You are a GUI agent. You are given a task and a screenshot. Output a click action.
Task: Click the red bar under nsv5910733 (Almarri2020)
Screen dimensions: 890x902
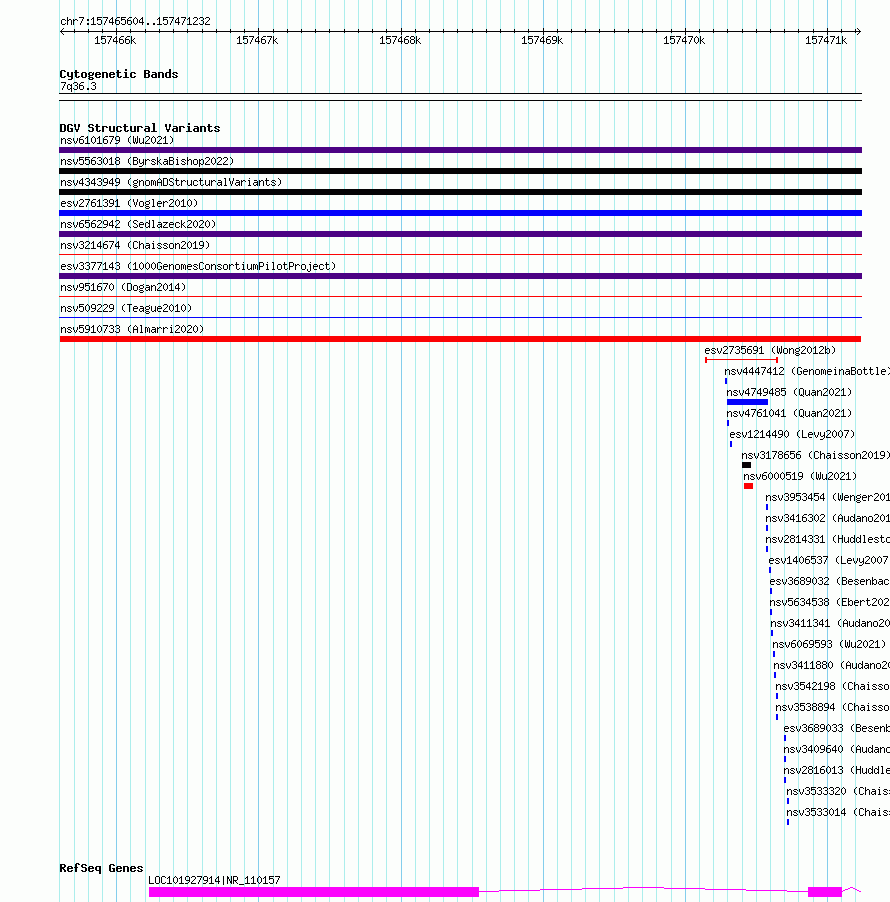(x=460, y=339)
